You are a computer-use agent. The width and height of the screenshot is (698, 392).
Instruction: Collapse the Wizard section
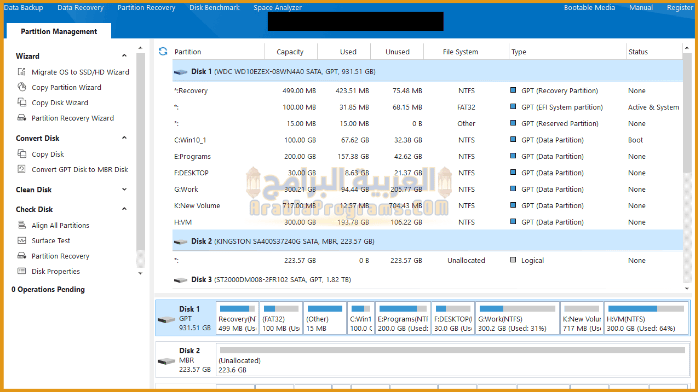[124, 56]
